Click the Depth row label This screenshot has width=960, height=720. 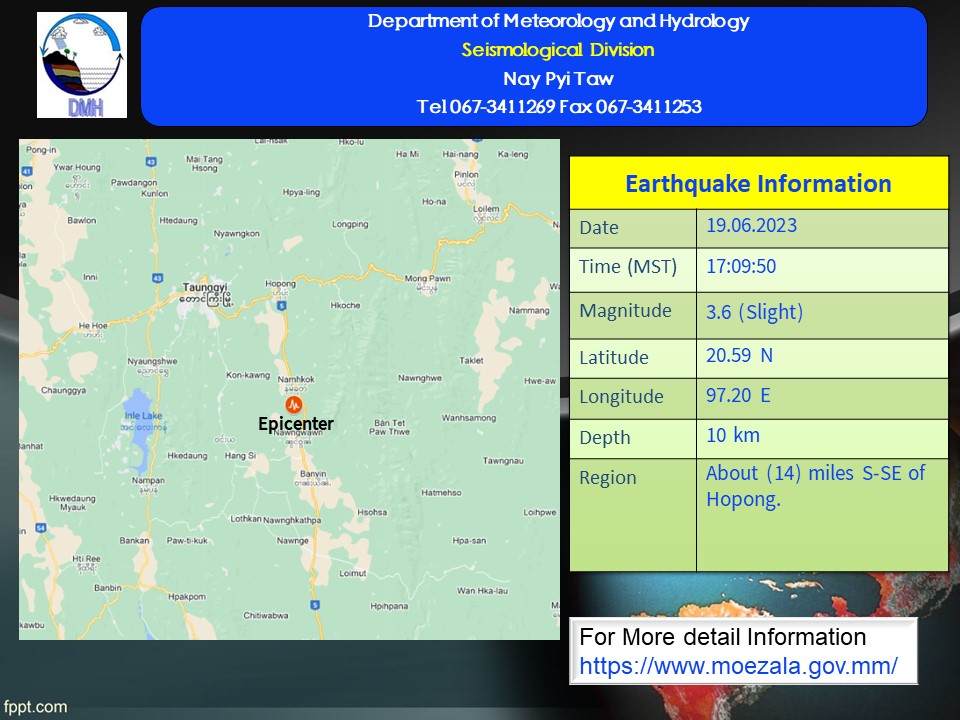[605, 438]
